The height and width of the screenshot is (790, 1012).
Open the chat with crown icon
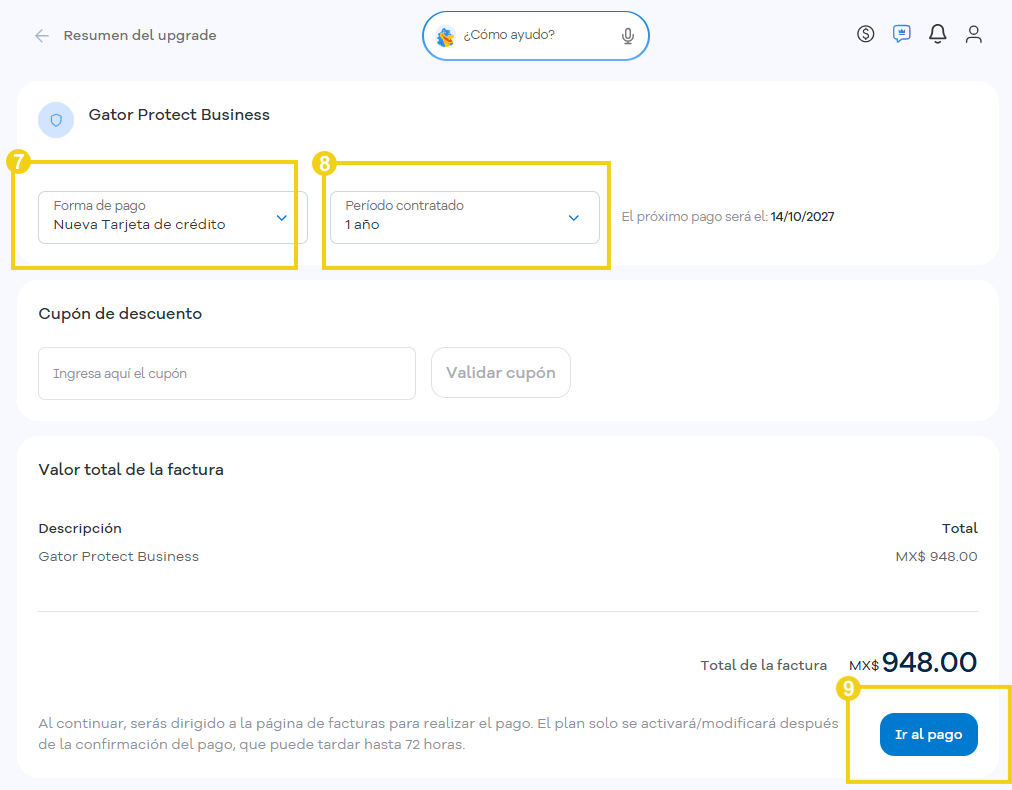902,34
